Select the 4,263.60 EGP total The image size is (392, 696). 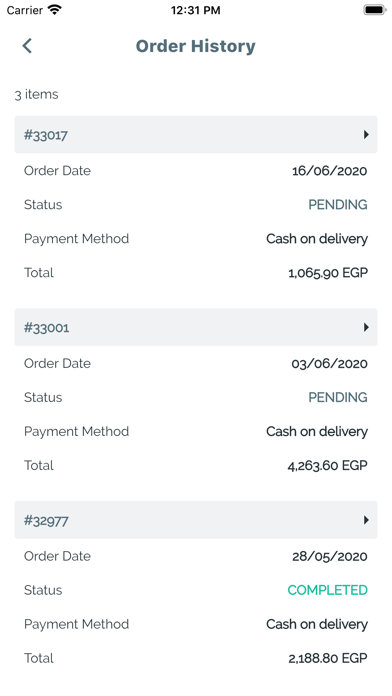coord(328,465)
